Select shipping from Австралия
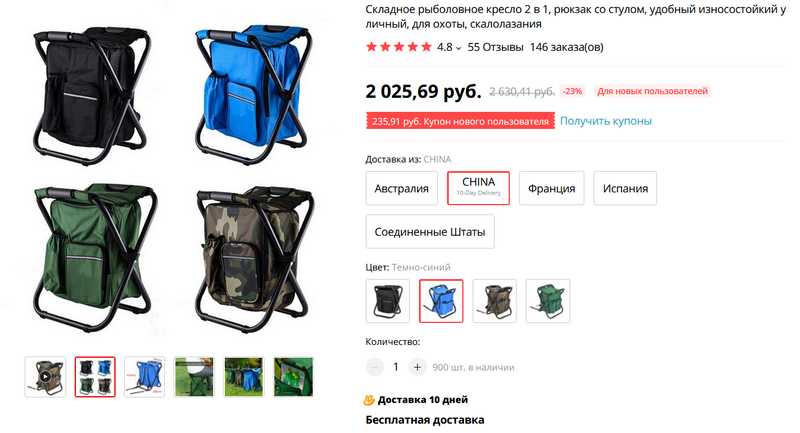 pos(402,188)
